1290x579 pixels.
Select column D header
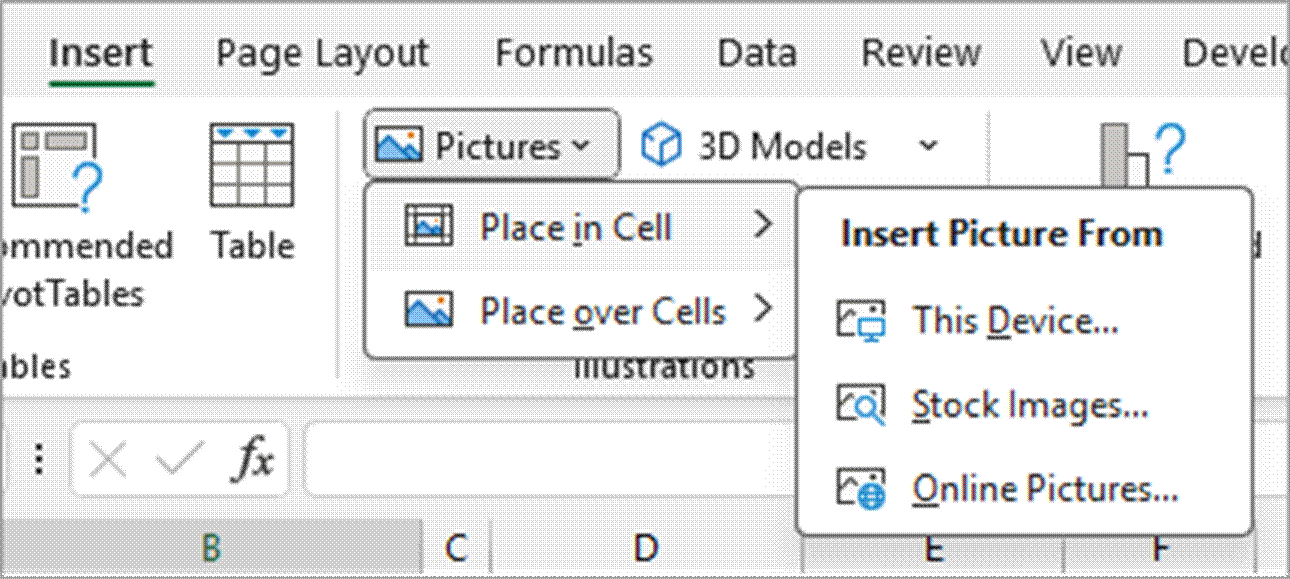point(646,548)
